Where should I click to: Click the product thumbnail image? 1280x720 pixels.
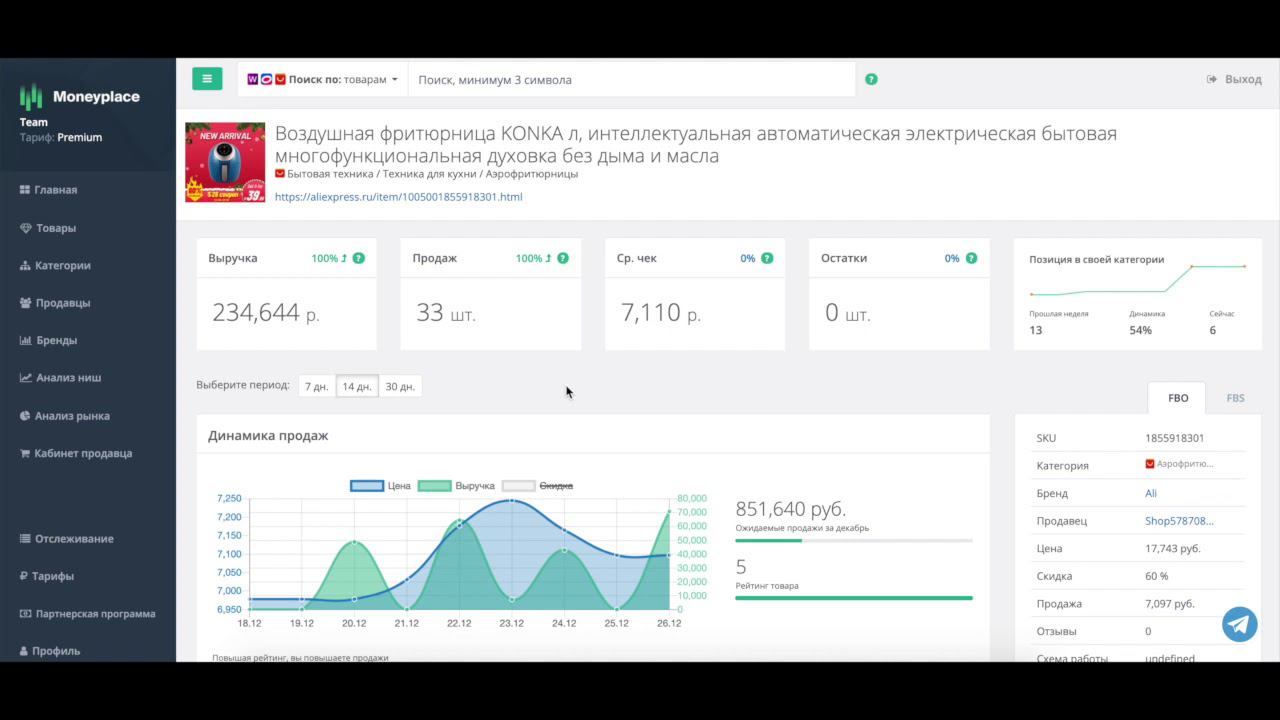click(225, 163)
